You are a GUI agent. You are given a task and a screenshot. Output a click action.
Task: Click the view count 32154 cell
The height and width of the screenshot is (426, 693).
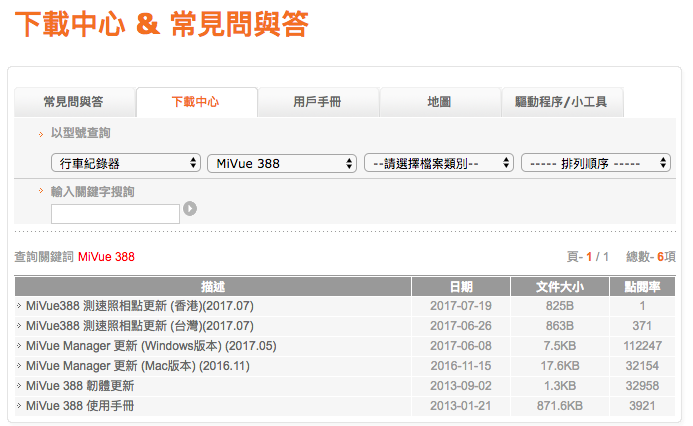pos(642,366)
